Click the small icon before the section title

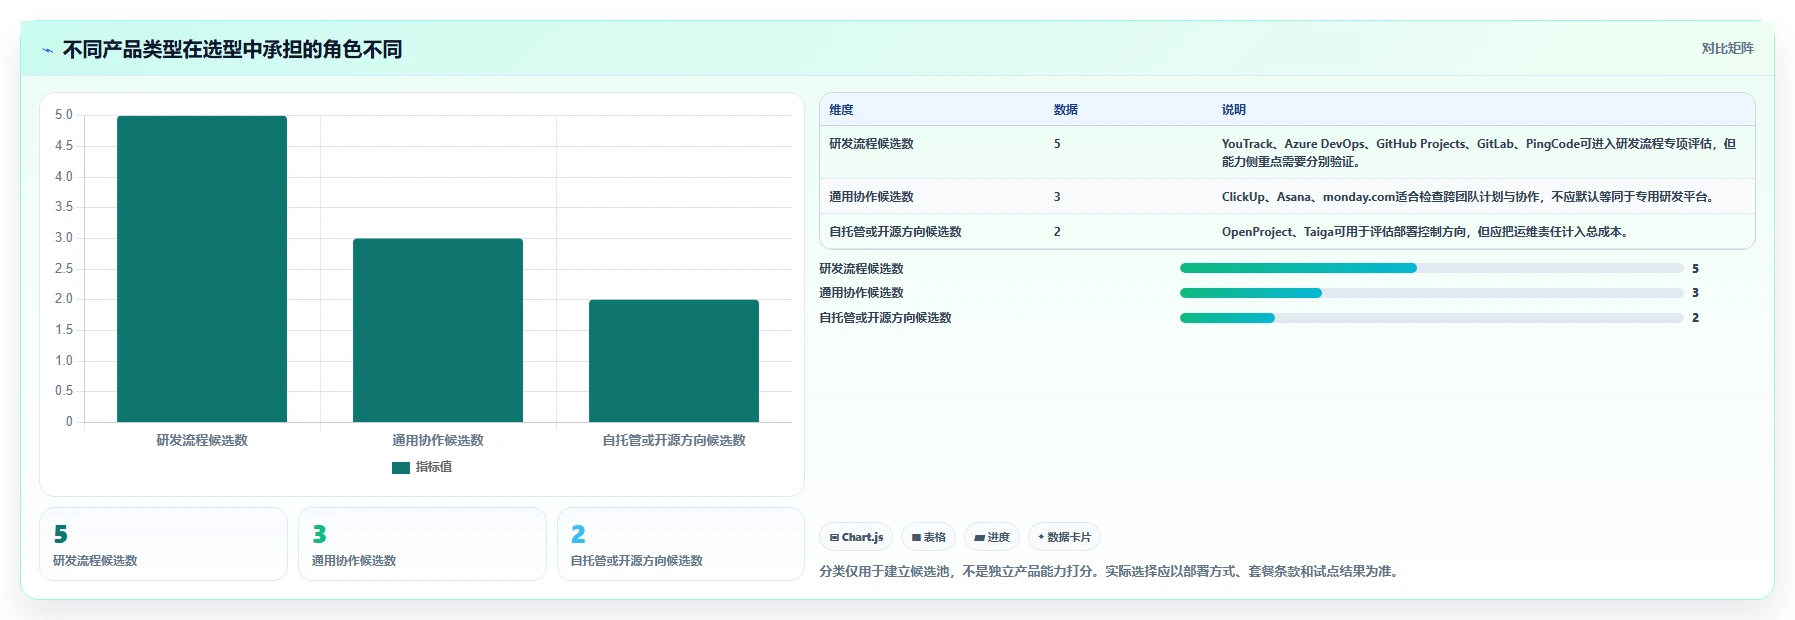(x=47, y=50)
